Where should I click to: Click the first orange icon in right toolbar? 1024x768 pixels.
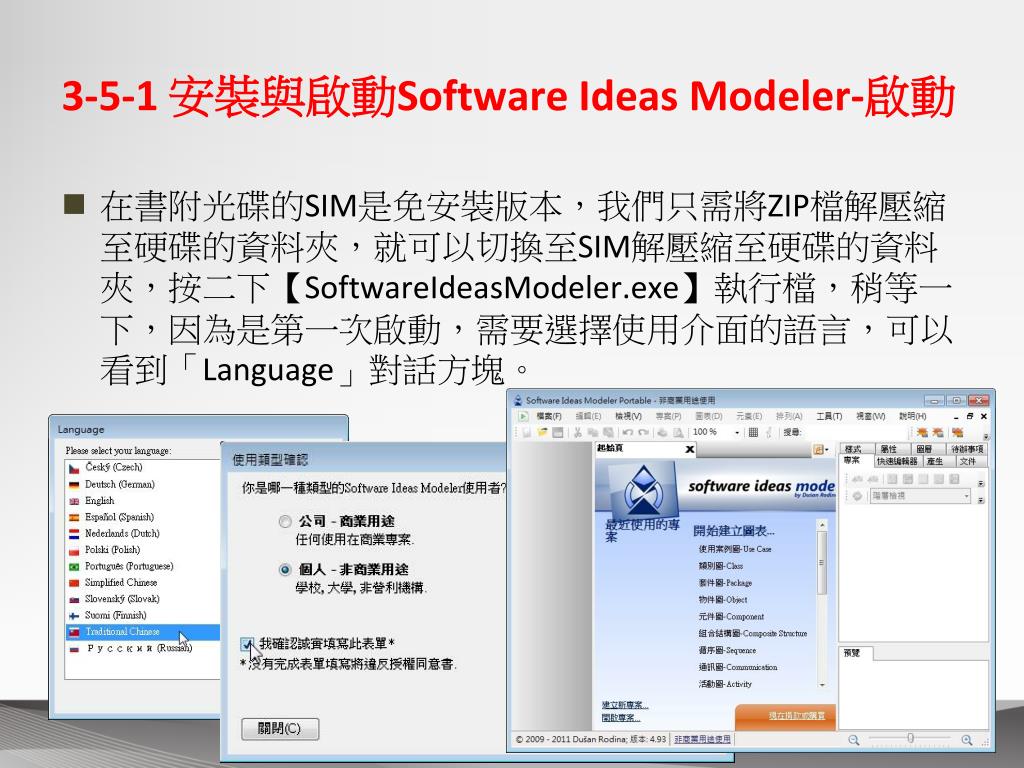(922, 432)
